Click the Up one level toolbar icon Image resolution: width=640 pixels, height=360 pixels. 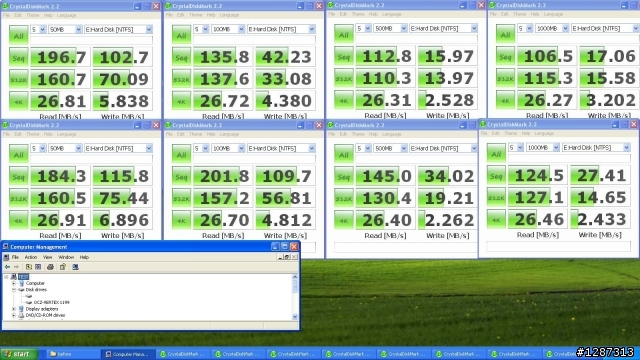(29, 267)
